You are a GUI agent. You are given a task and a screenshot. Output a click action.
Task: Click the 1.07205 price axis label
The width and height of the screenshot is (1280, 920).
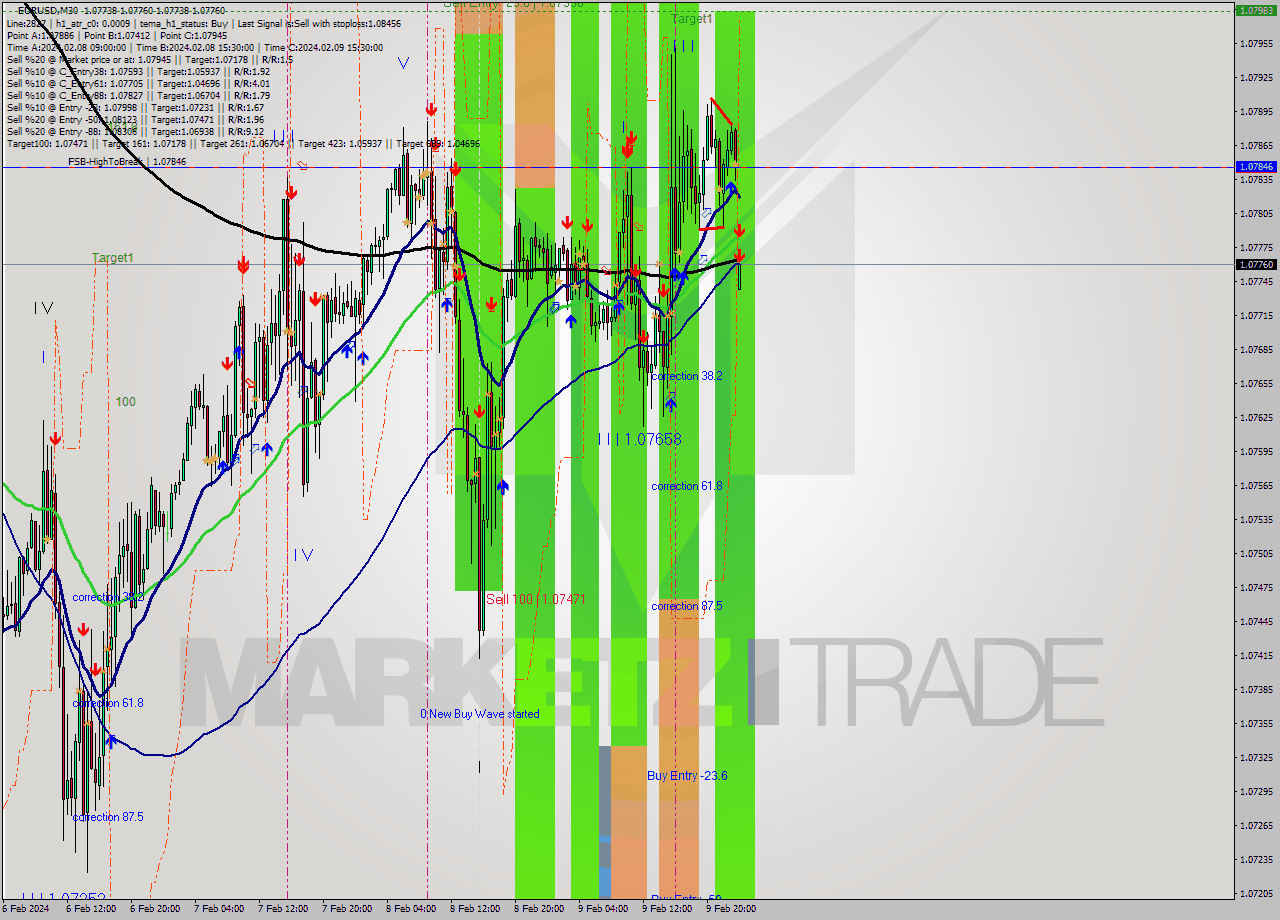point(1256,893)
